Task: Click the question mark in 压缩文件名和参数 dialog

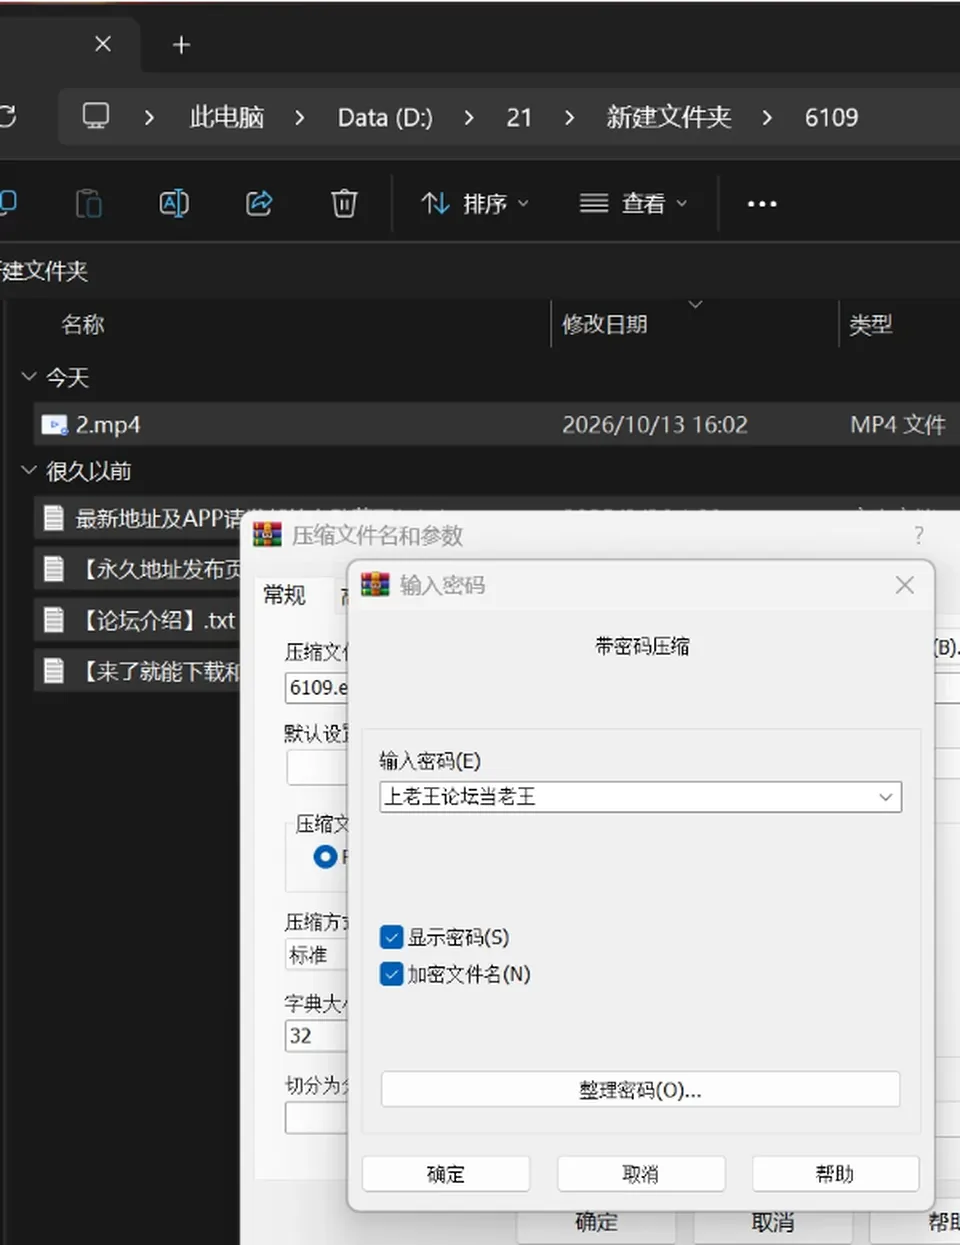Action: coord(919,536)
